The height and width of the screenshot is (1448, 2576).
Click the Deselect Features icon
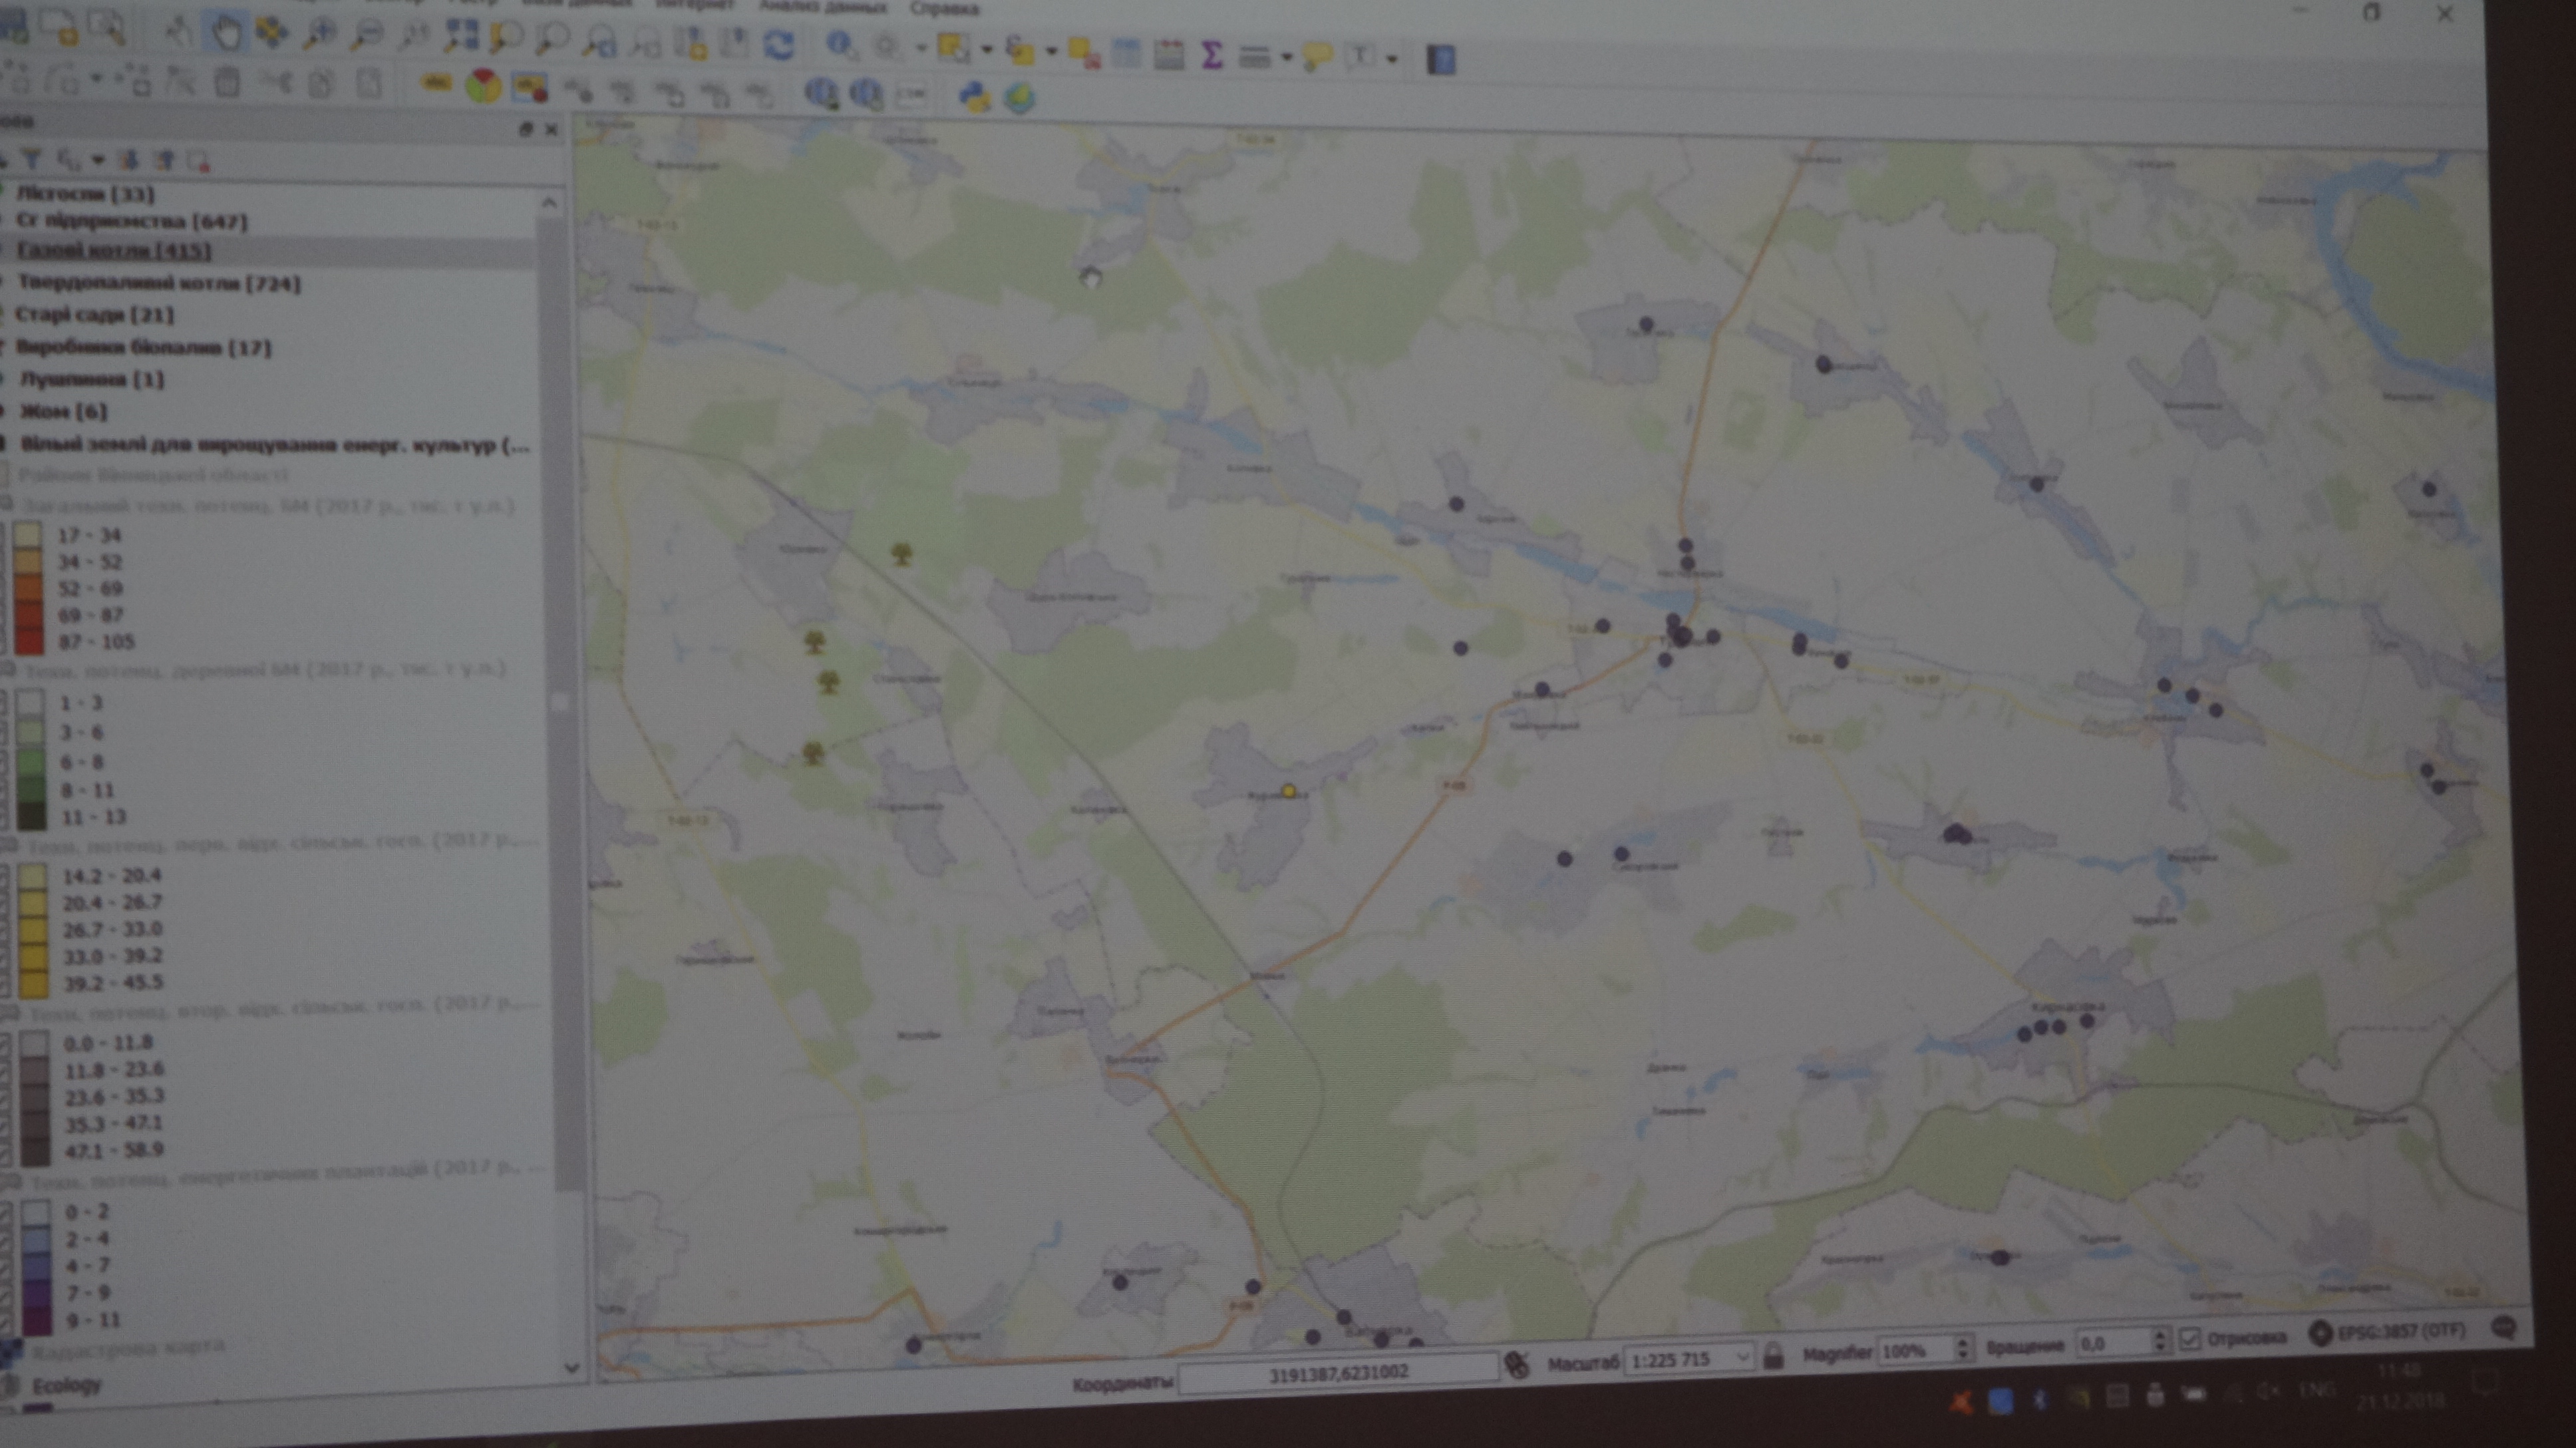point(1084,52)
